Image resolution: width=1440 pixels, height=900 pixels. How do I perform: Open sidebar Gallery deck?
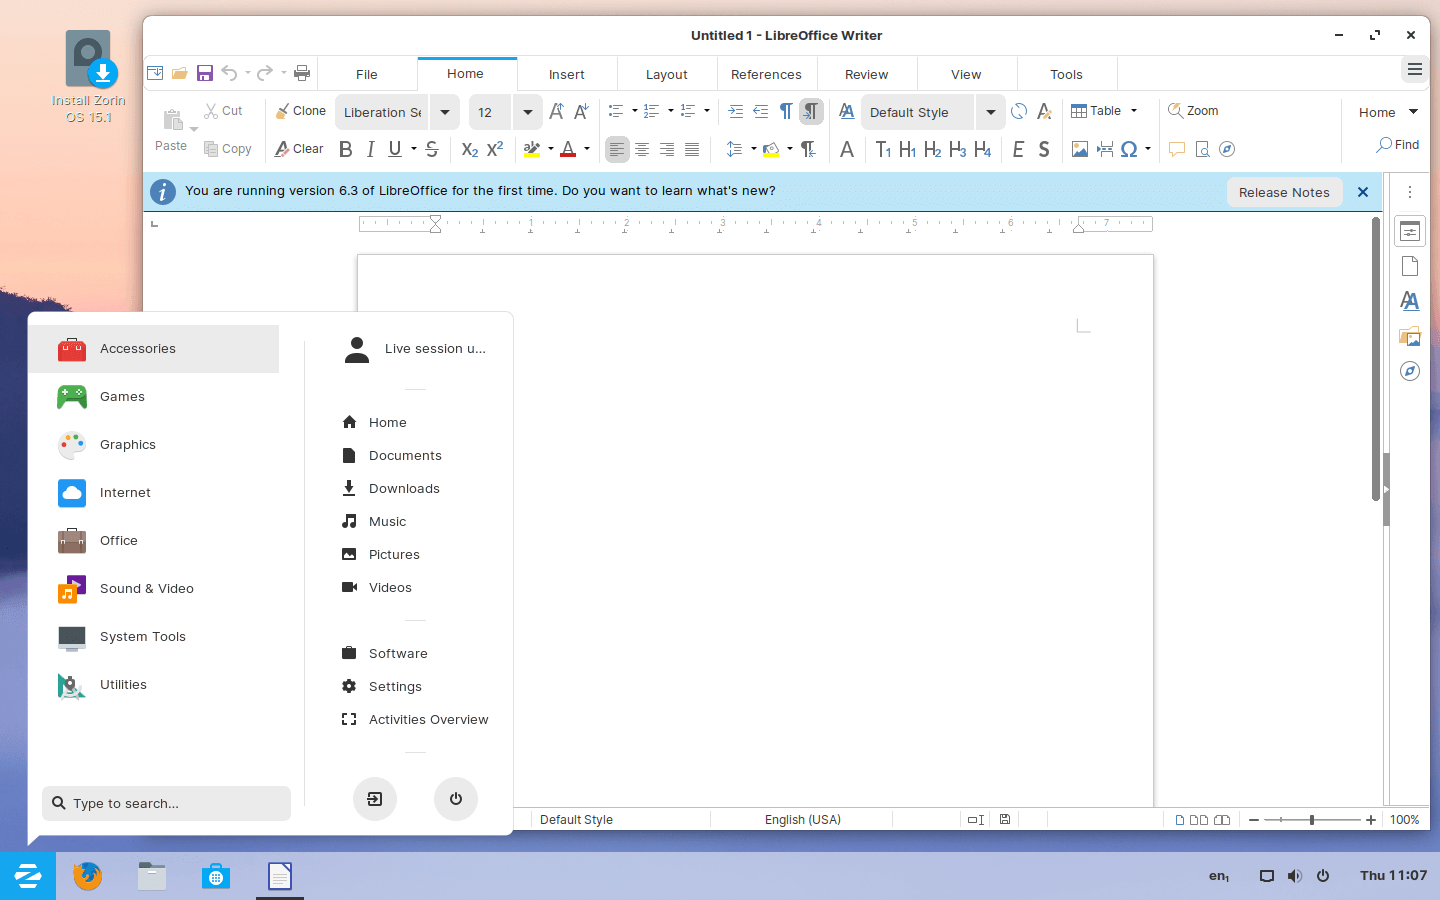[1410, 337]
